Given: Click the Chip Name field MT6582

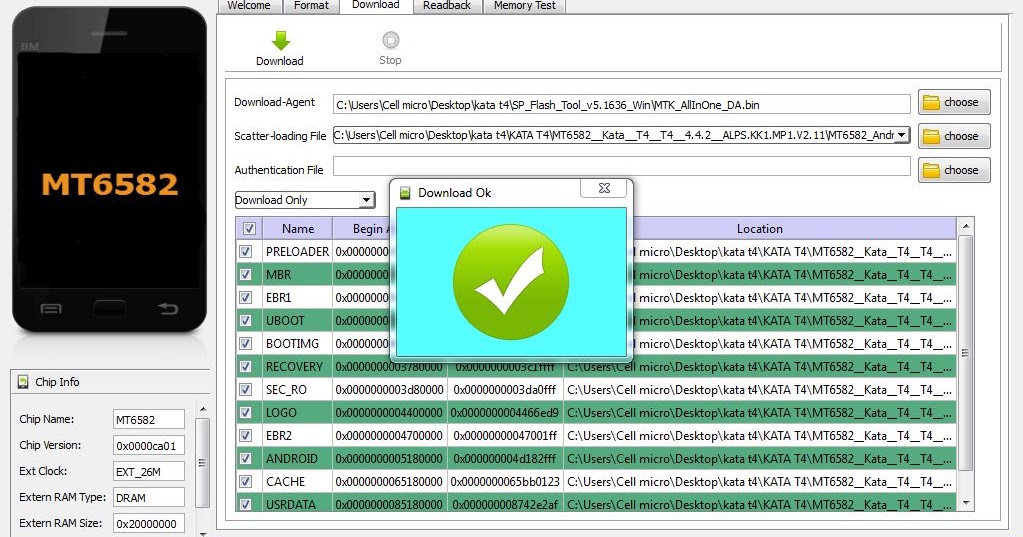Looking at the screenshot, I should pyautogui.click(x=149, y=420).
